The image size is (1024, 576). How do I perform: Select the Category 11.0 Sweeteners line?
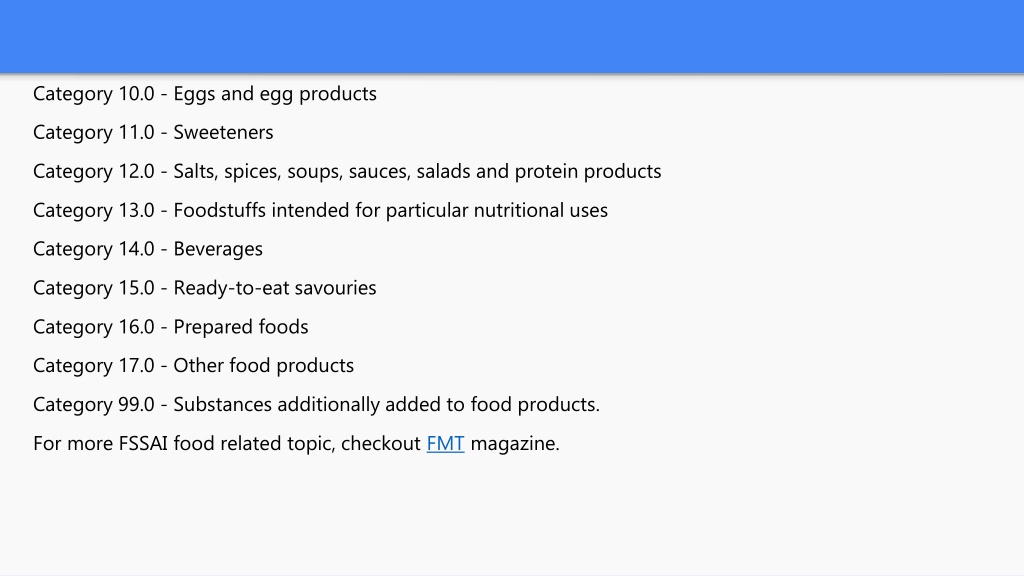pos(153,133)
